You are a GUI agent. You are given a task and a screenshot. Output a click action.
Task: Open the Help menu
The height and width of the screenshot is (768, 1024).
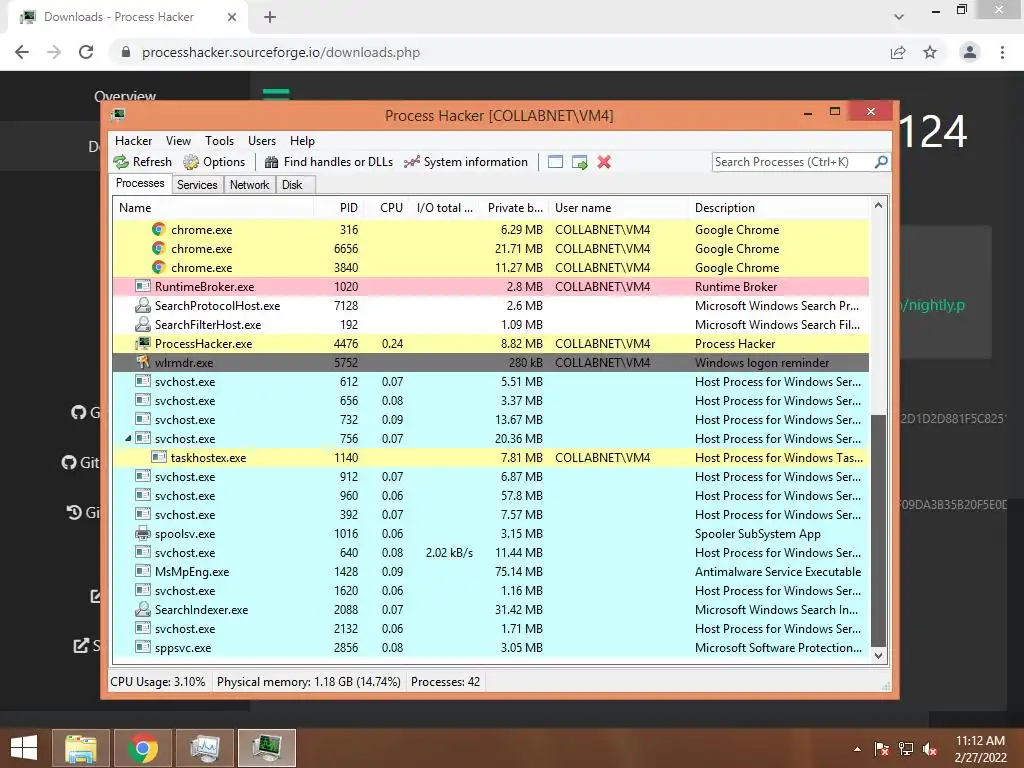[x=302, y=141]
